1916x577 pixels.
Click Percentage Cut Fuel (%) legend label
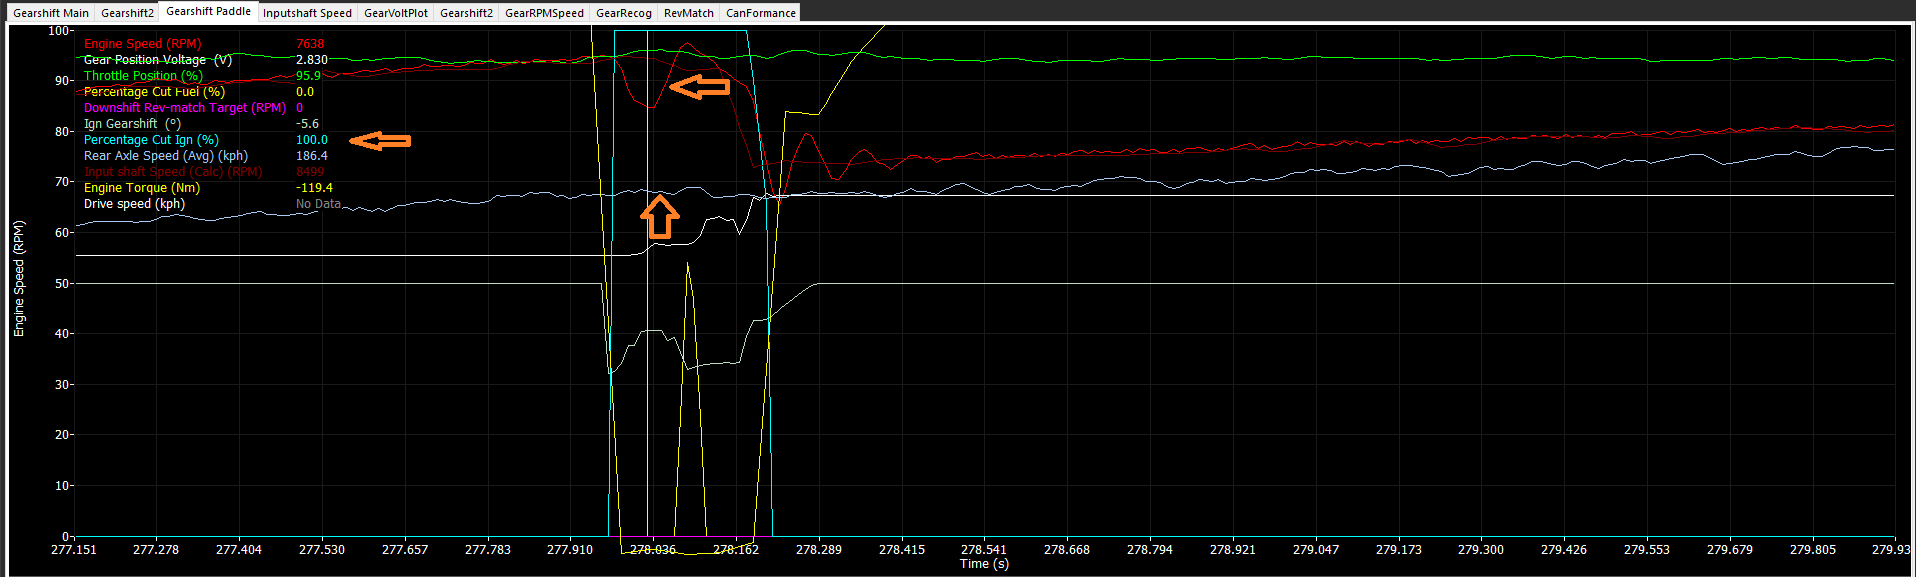154,92
